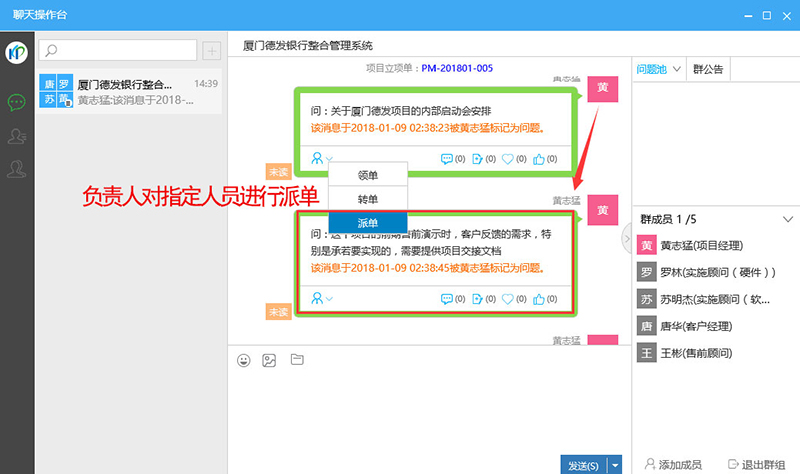Click thumbs-up icon on second question message

click(539, 299)
